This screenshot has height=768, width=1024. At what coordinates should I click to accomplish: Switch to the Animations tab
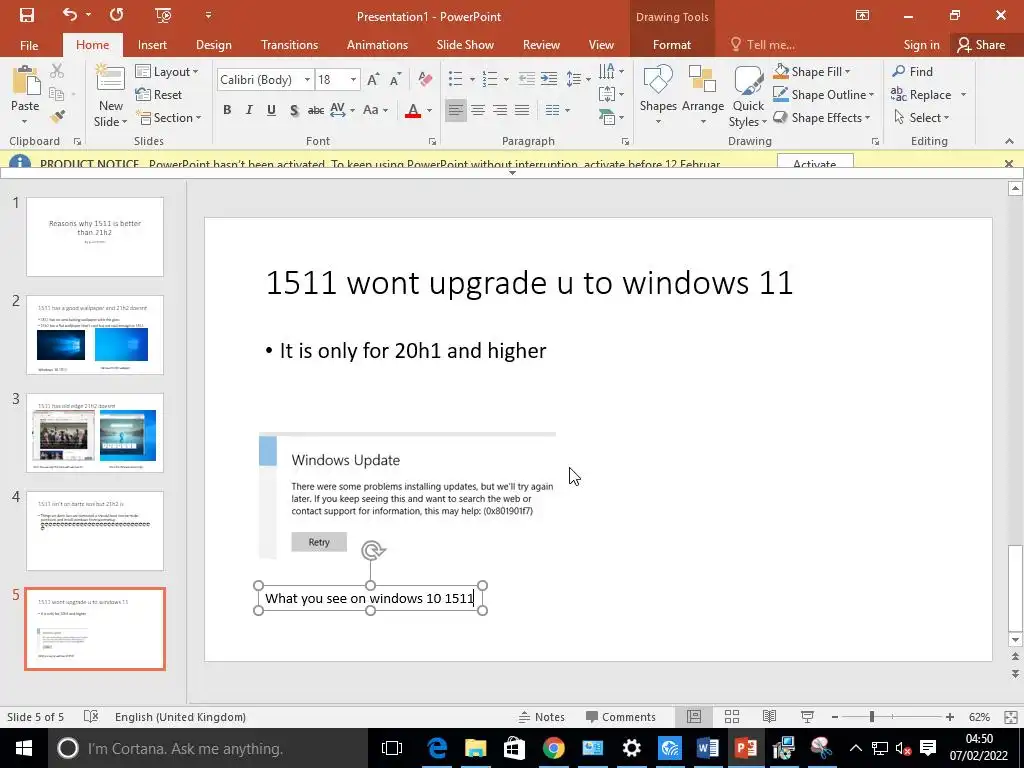tap(377, 45)
